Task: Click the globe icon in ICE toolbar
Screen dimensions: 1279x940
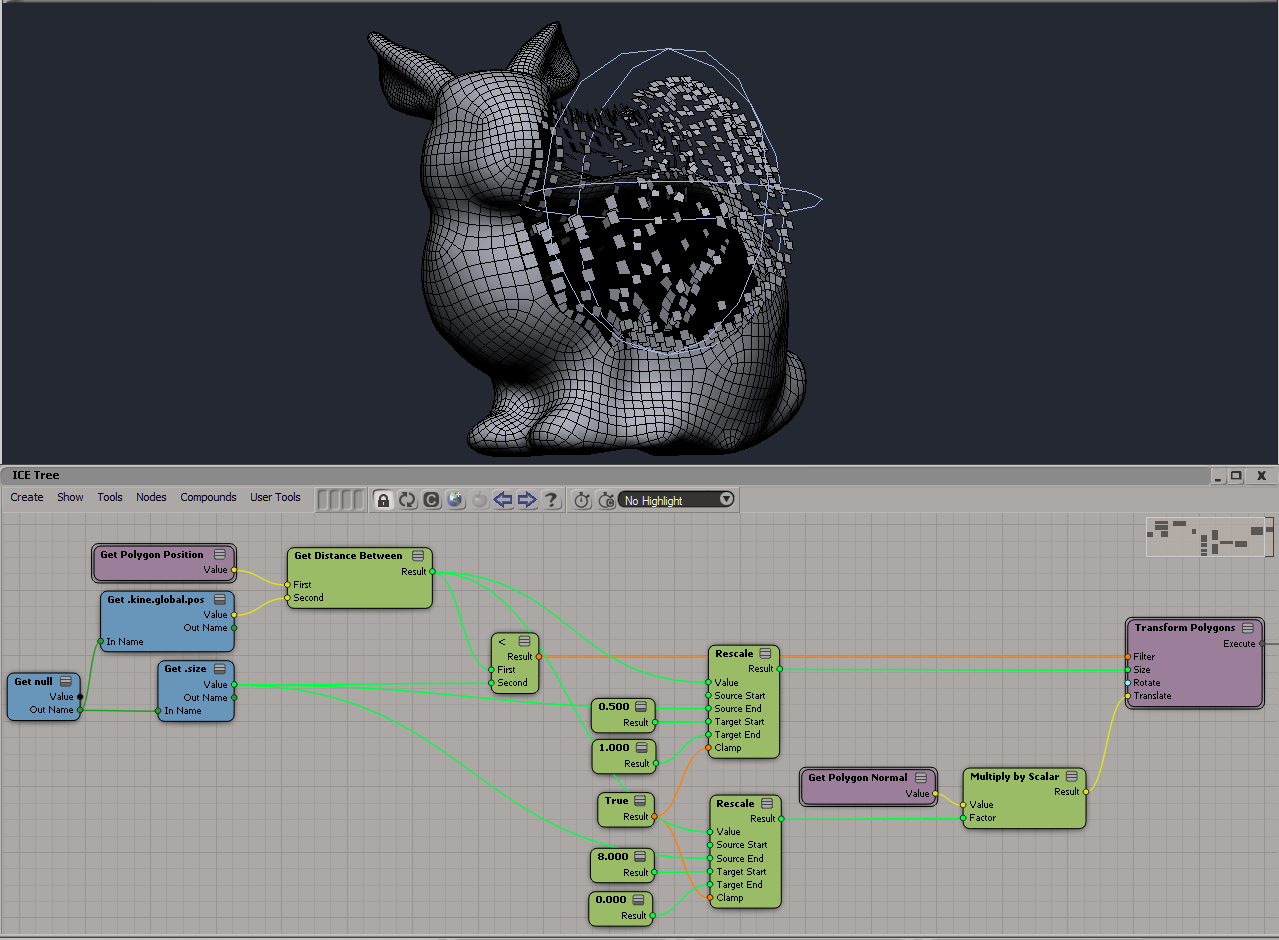Action: (455, 500)
